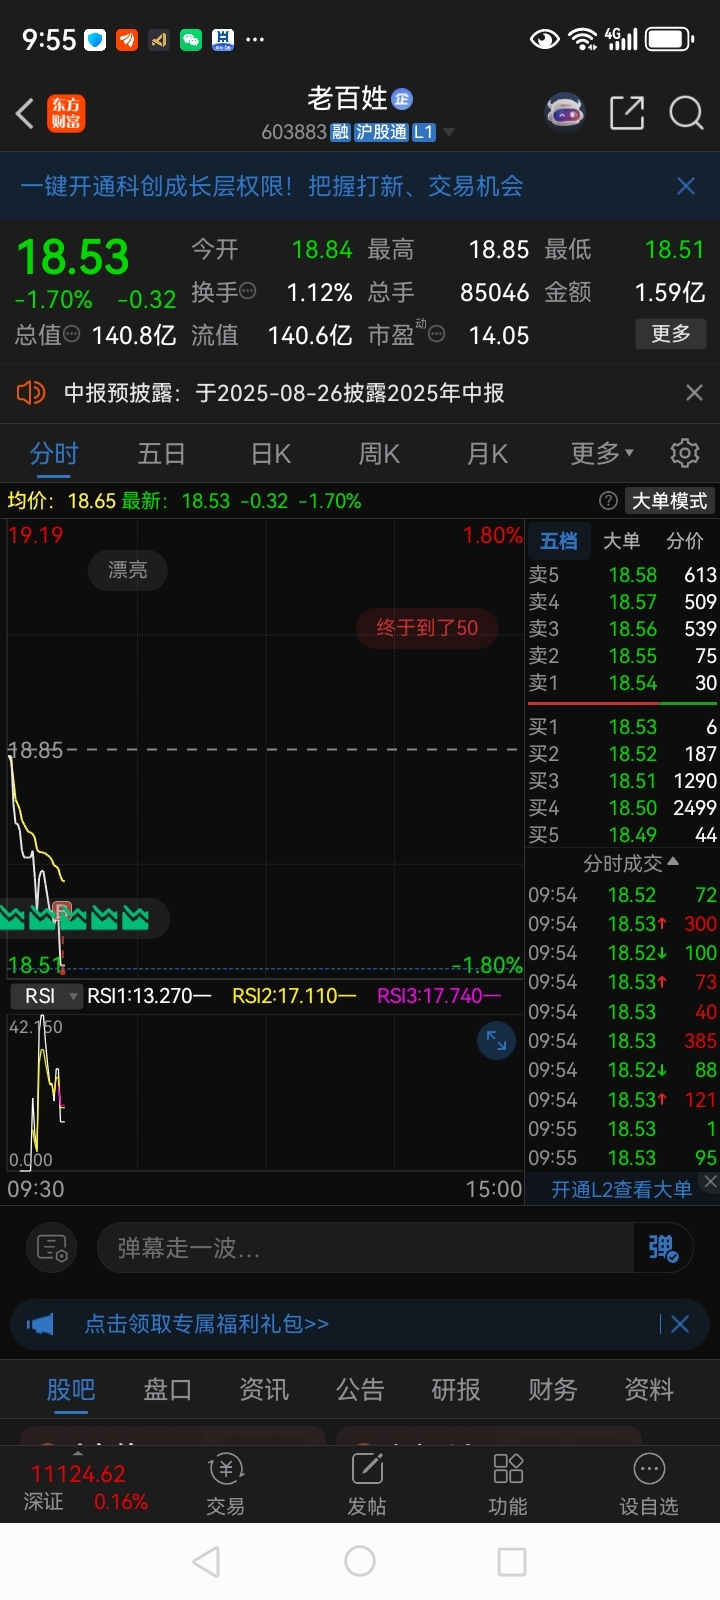Tap the 市盈 info circle icon

pos(437,334)
